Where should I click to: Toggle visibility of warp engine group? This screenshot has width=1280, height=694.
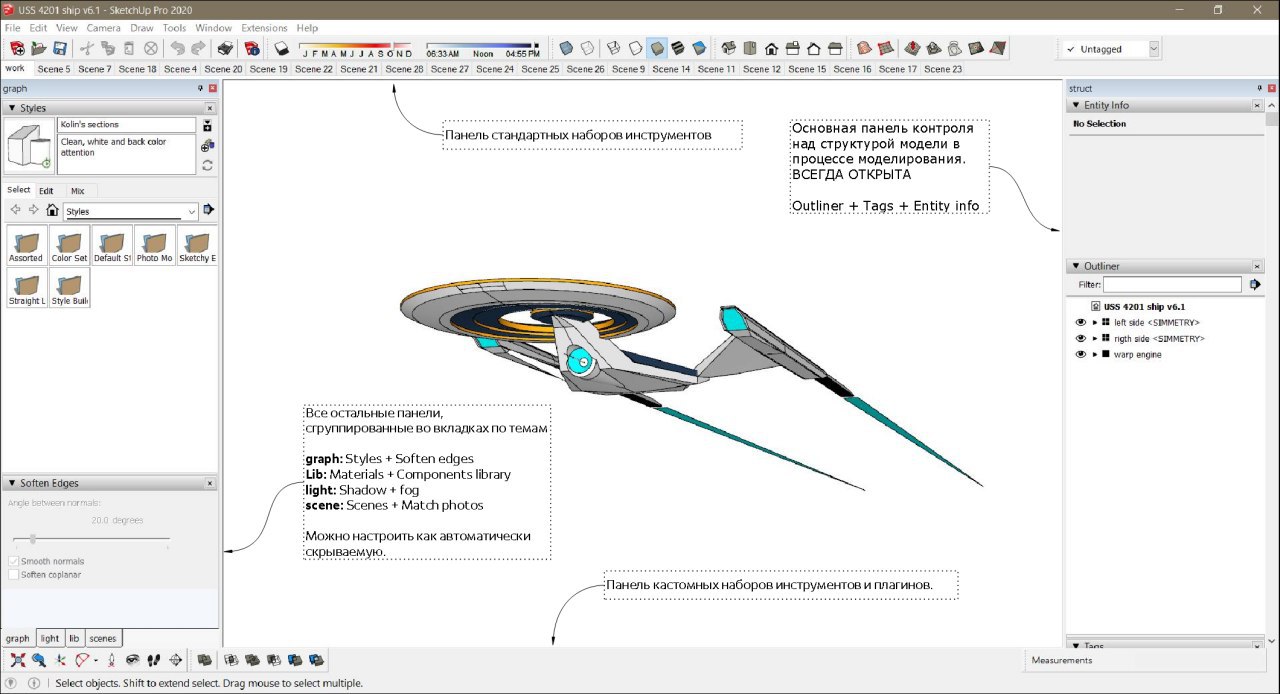point(1080,355)
